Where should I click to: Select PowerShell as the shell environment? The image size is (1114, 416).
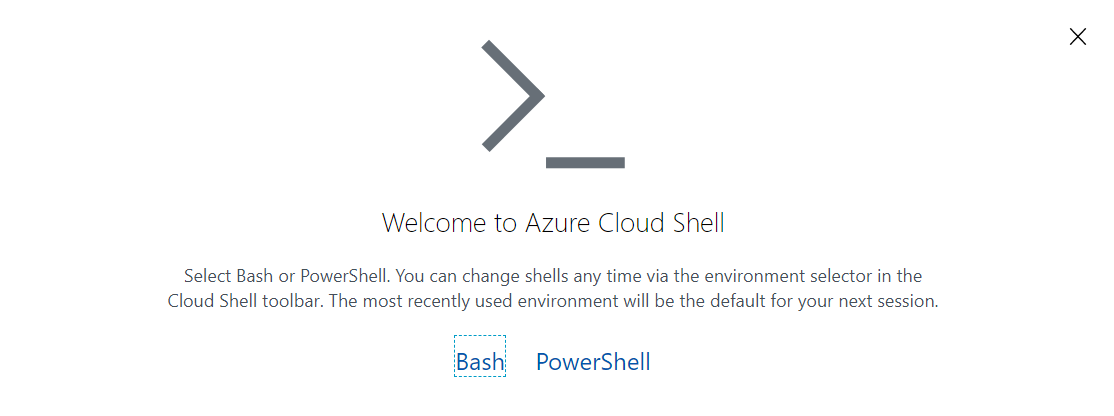tap(593, 361)
